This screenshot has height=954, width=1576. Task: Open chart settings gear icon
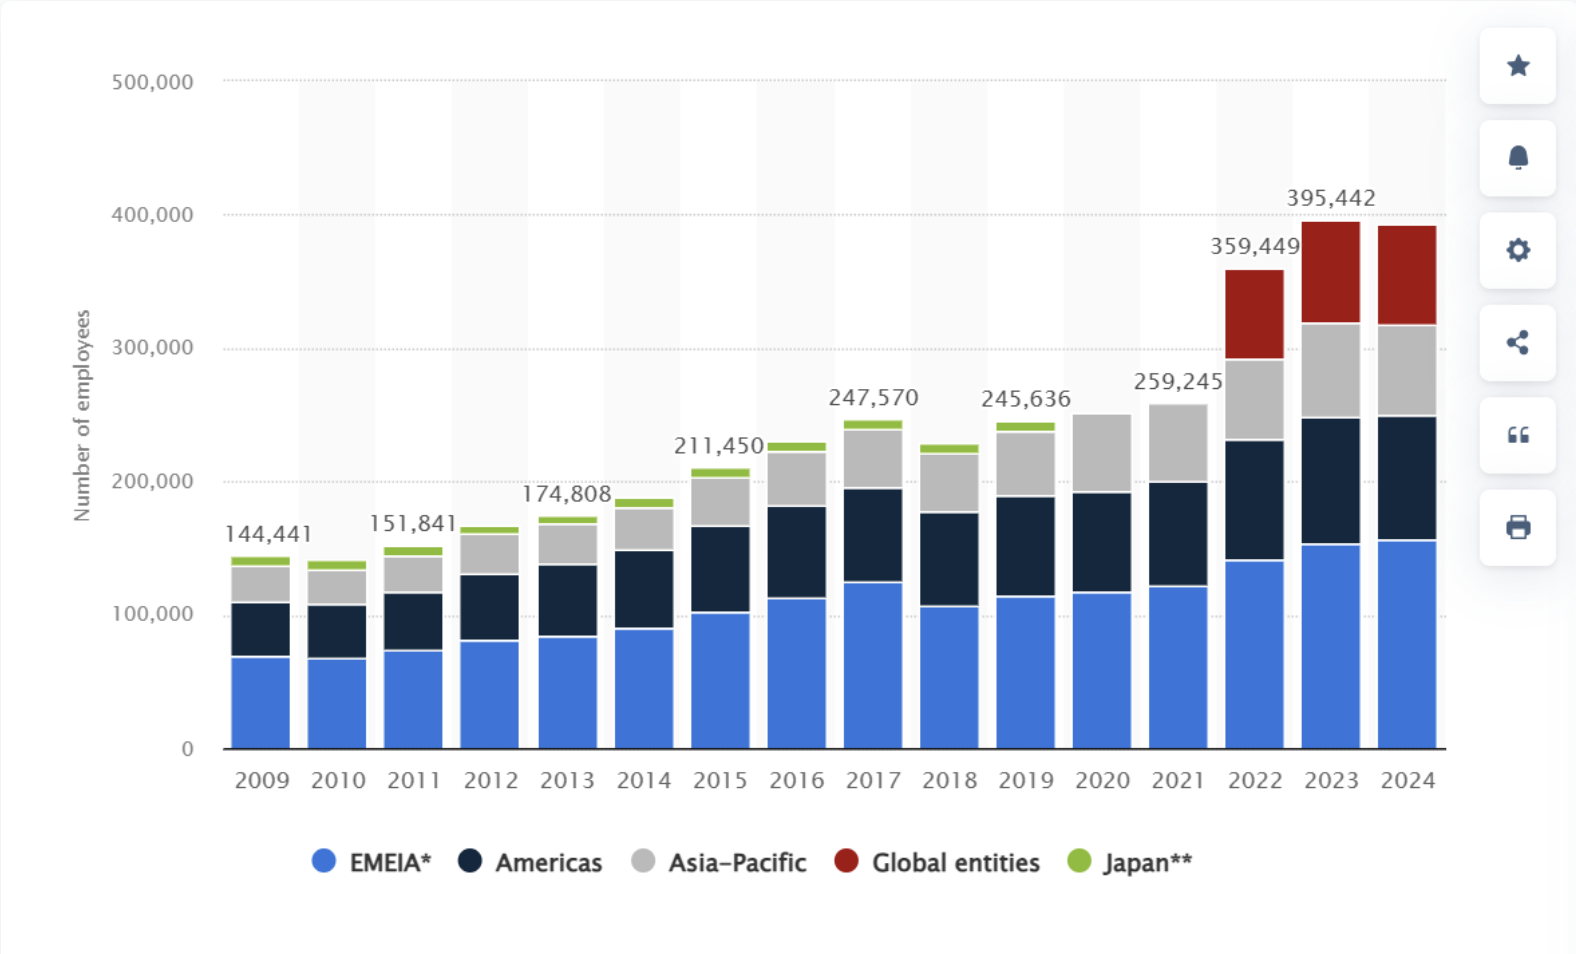(x=1517, y=250)
